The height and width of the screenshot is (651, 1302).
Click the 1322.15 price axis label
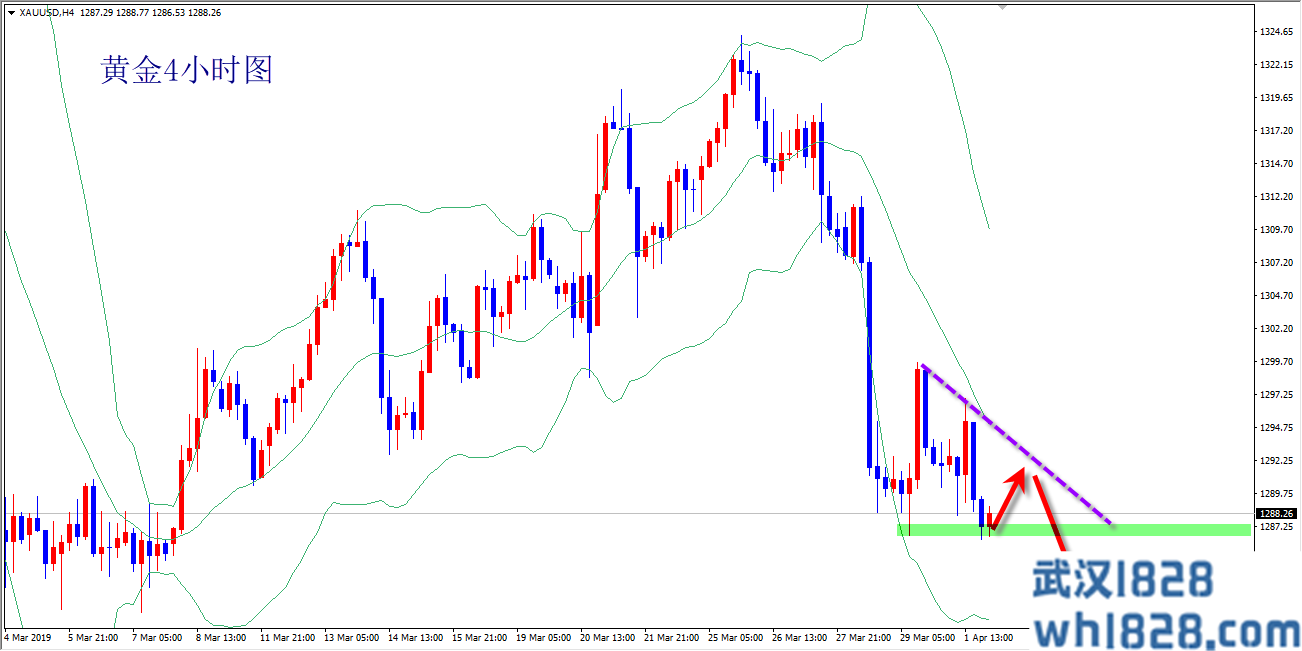point(1276,65)
